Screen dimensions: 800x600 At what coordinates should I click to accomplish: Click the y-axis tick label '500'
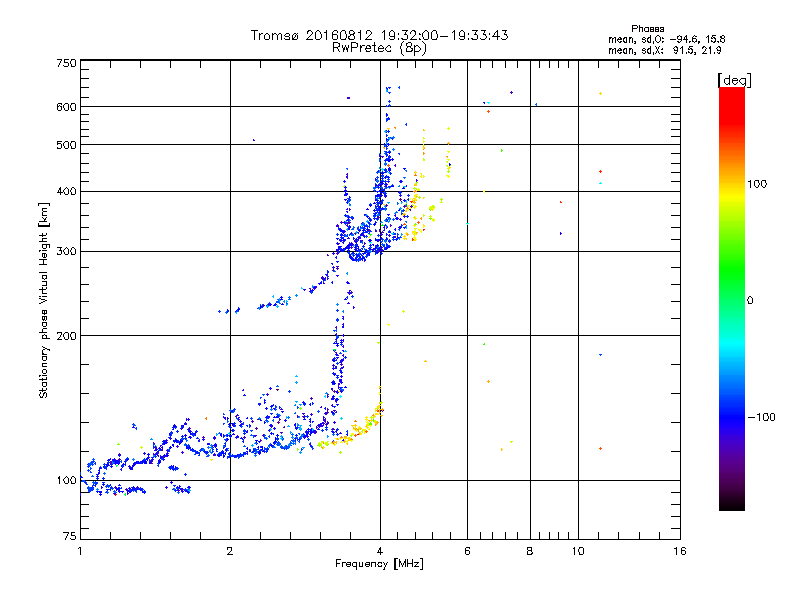(x=66, y=145)
